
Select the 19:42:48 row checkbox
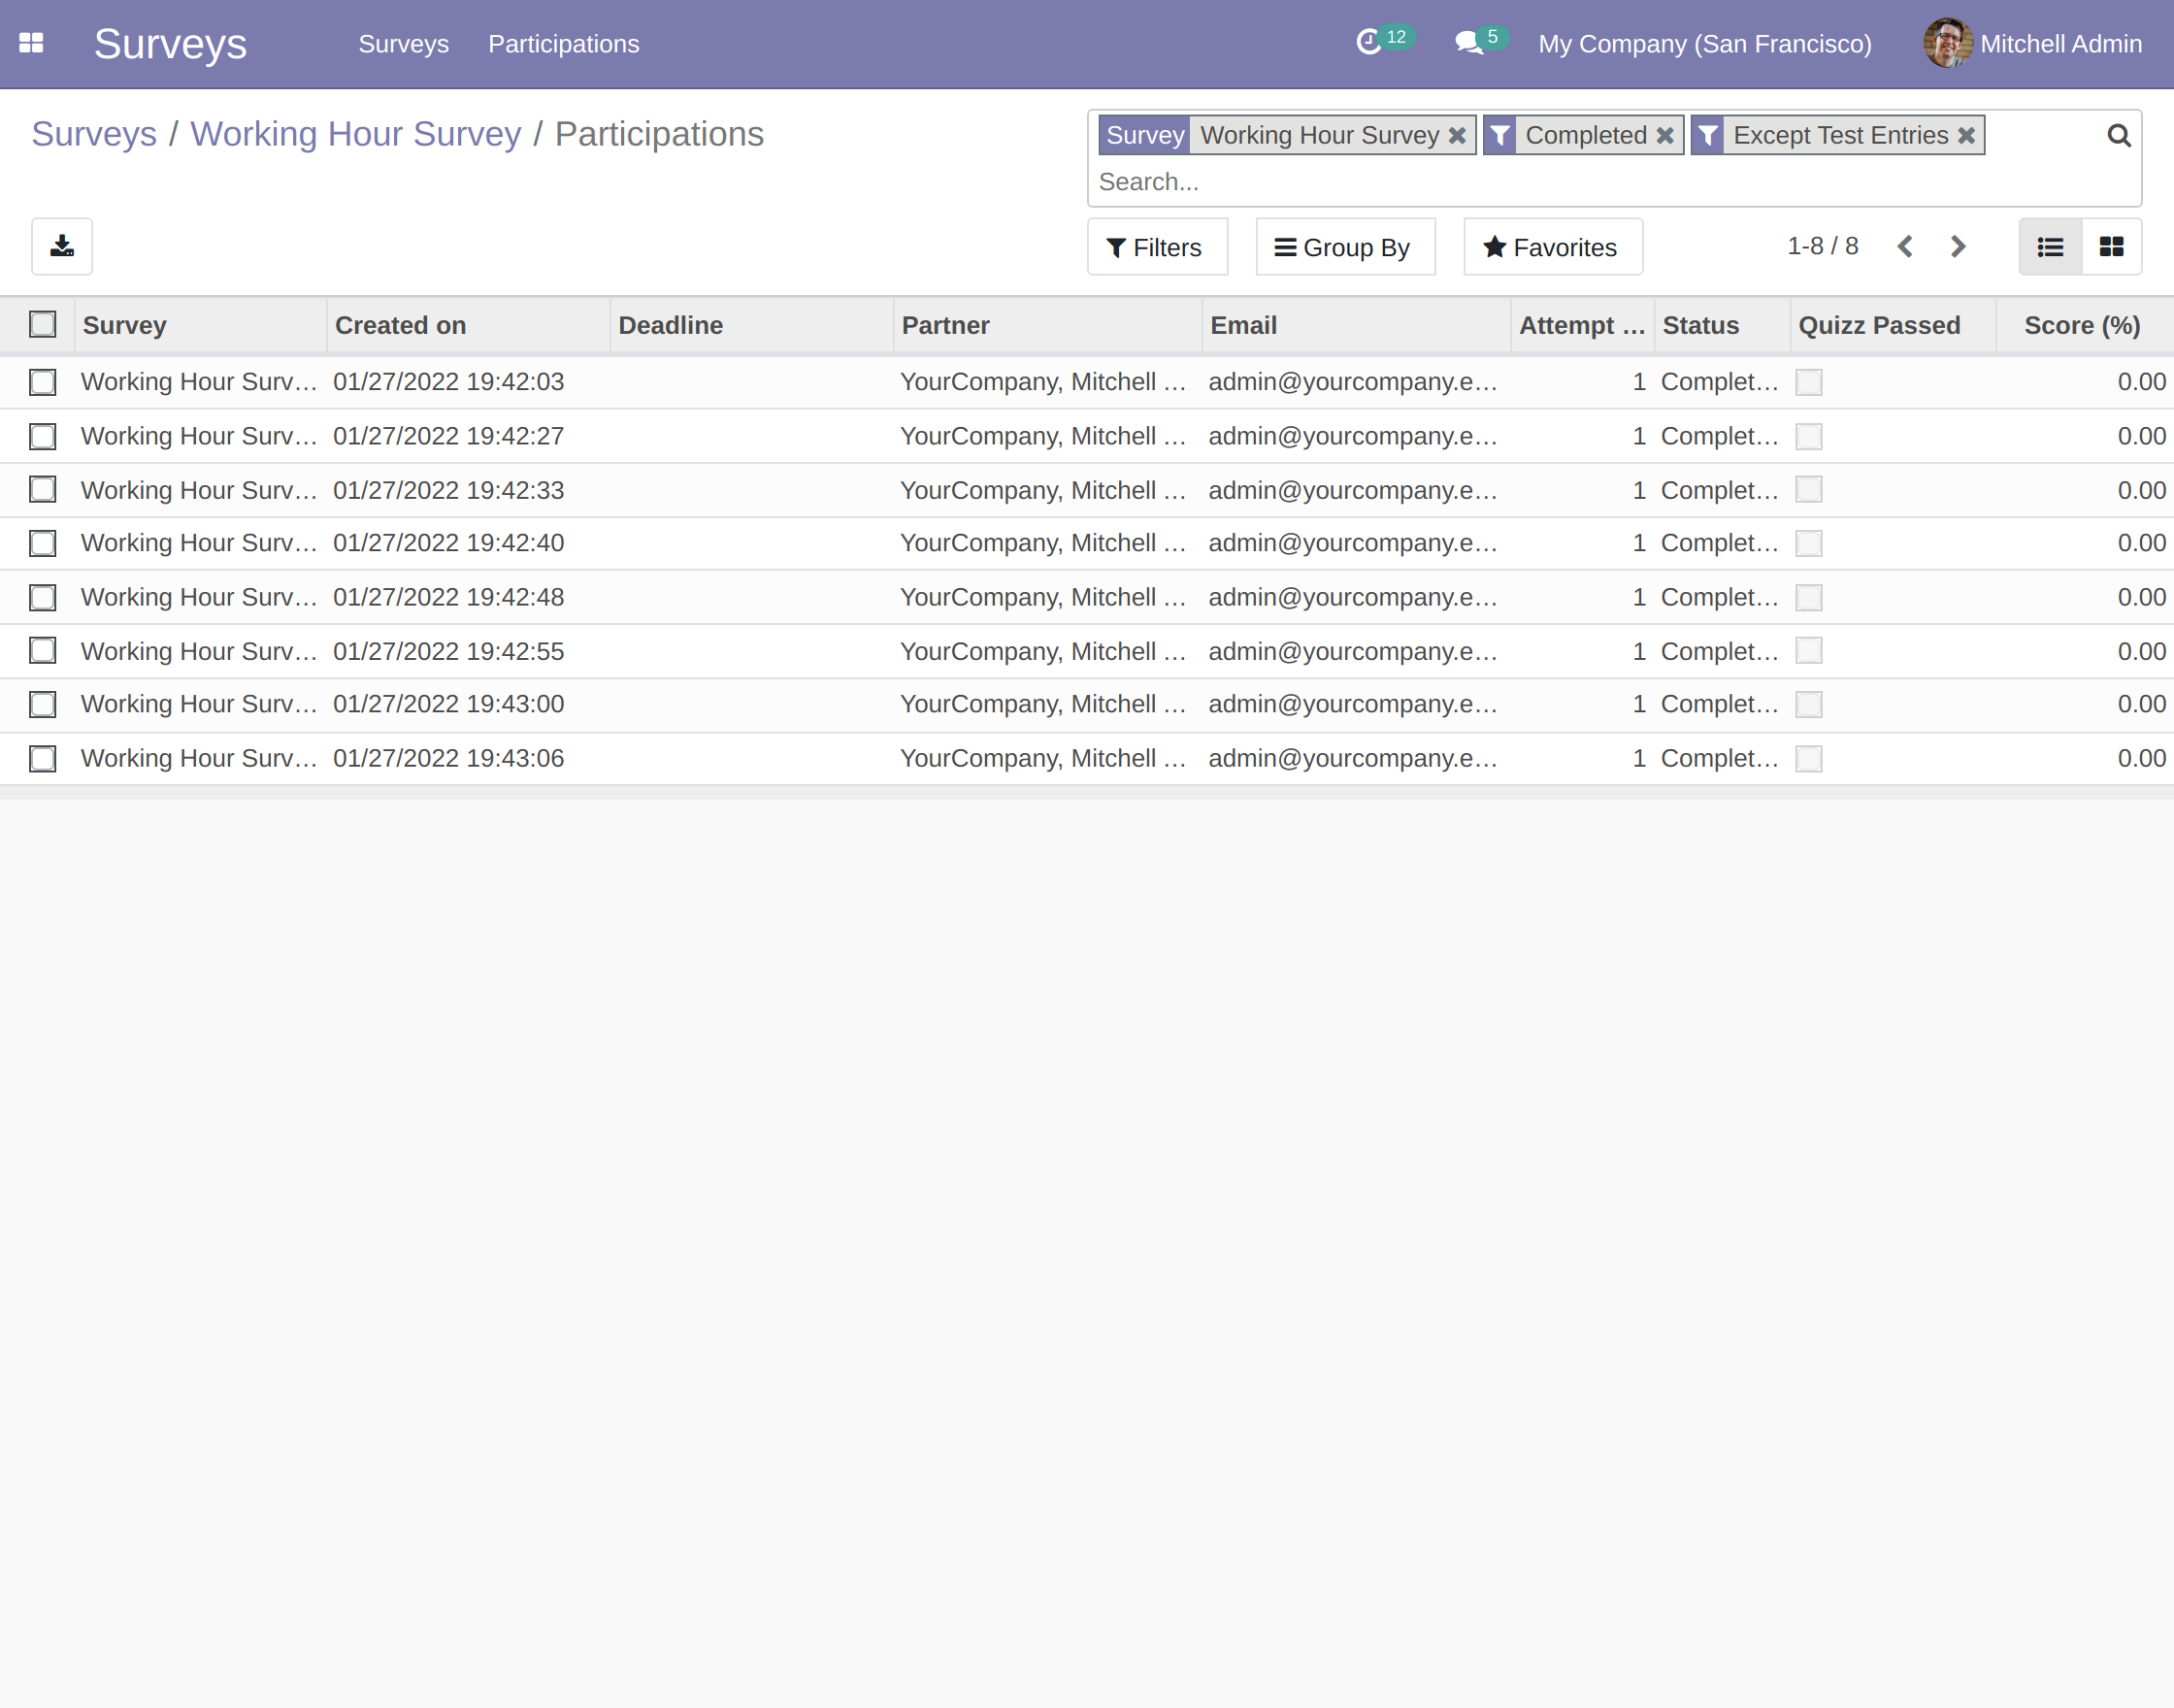click(42, 597)
